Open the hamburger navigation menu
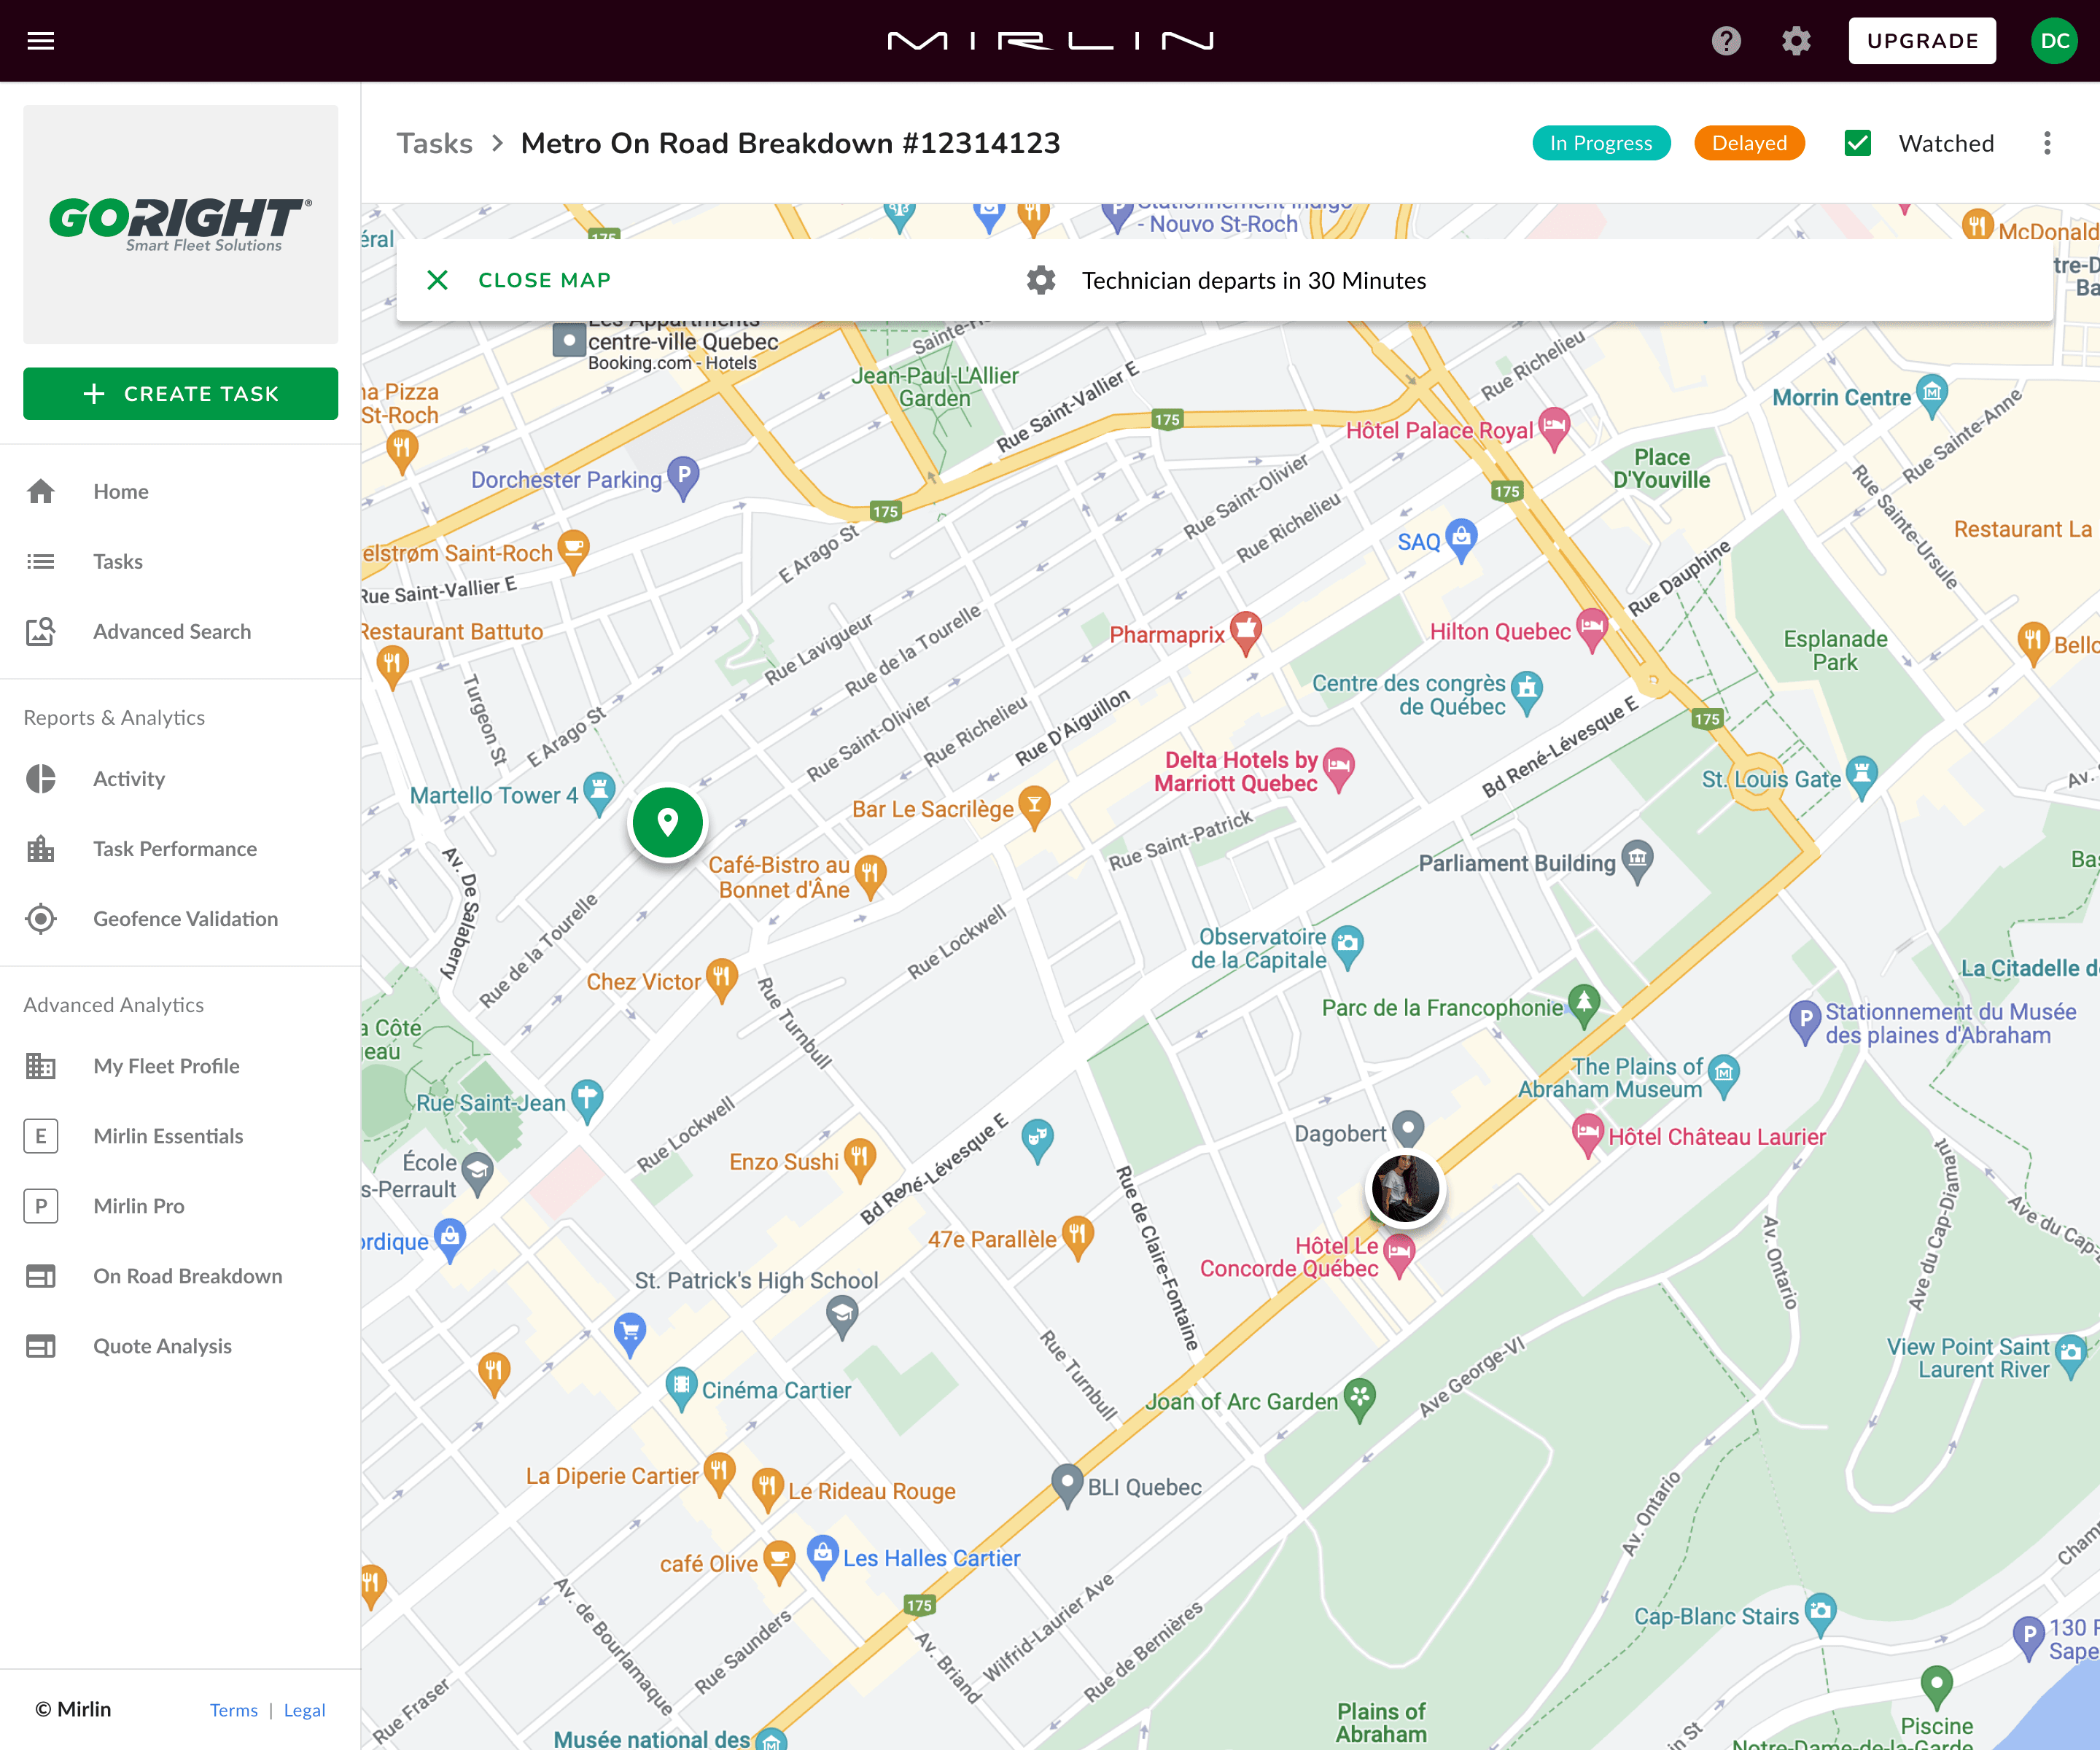Screen dimensions: 2100x1750 click(41, 41)
